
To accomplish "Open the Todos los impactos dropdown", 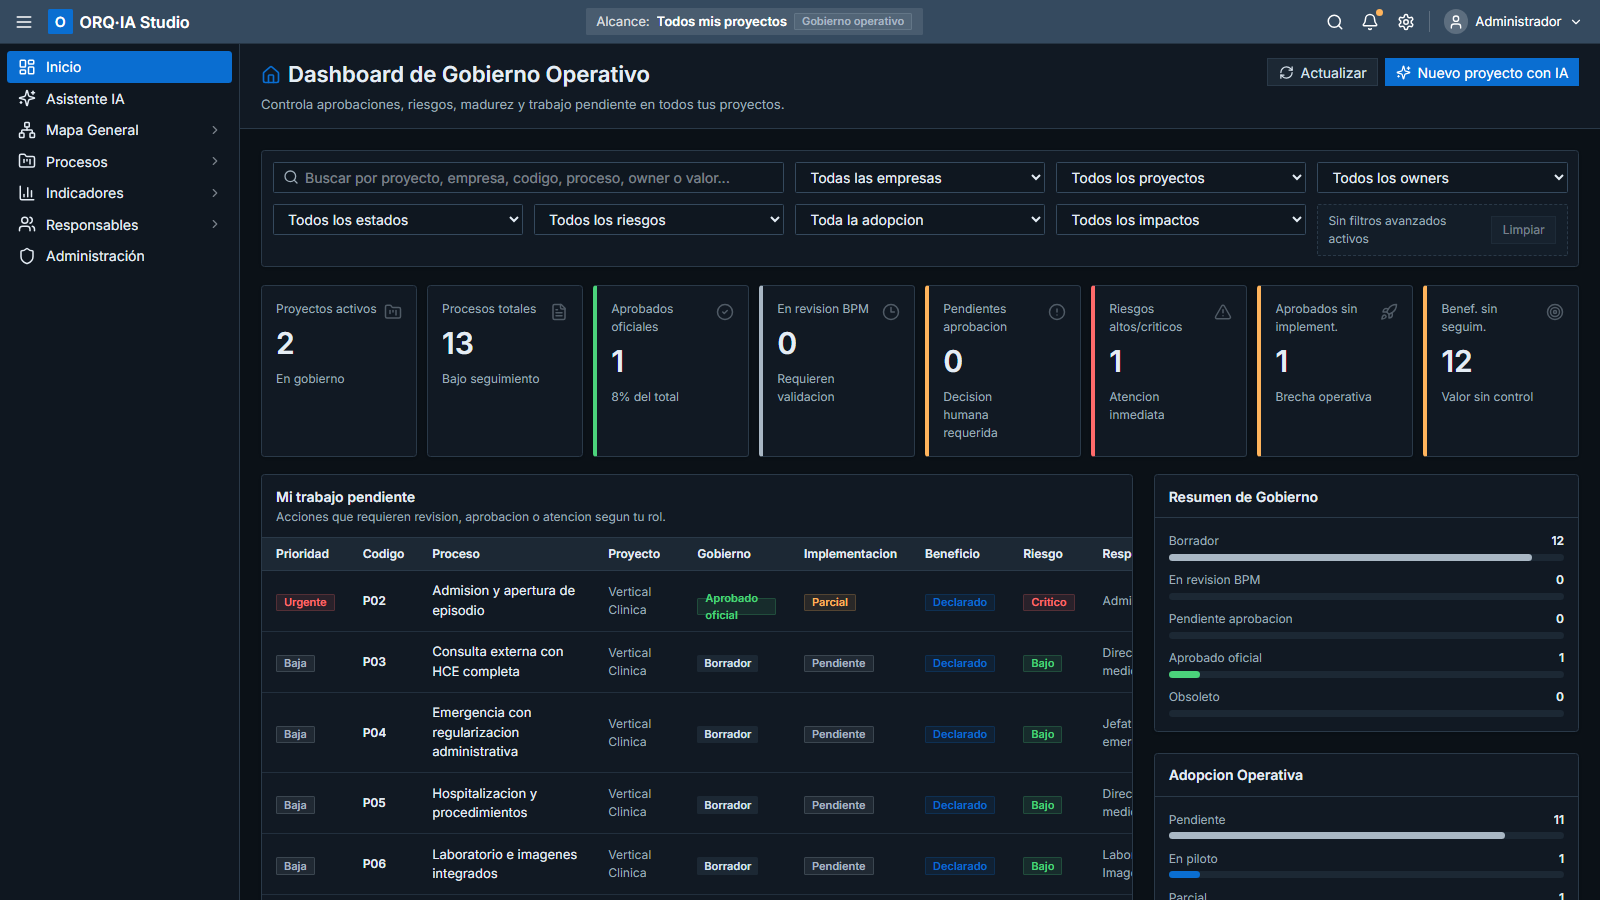I will 1181,220.
